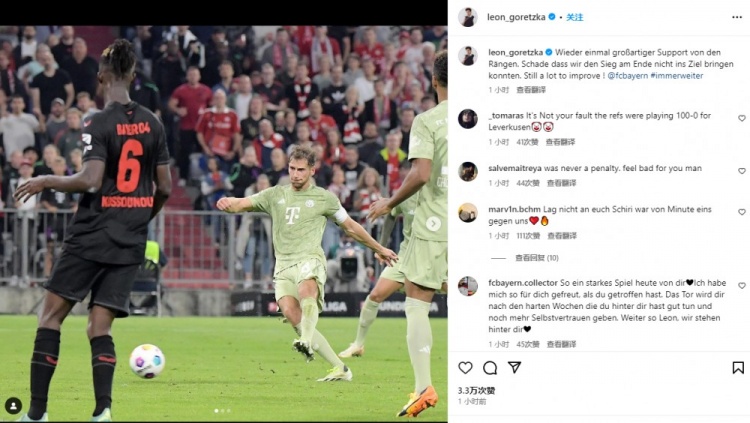Share the post via paper plane icon
This screenshot has width=750, height=423.
(514, 367)
